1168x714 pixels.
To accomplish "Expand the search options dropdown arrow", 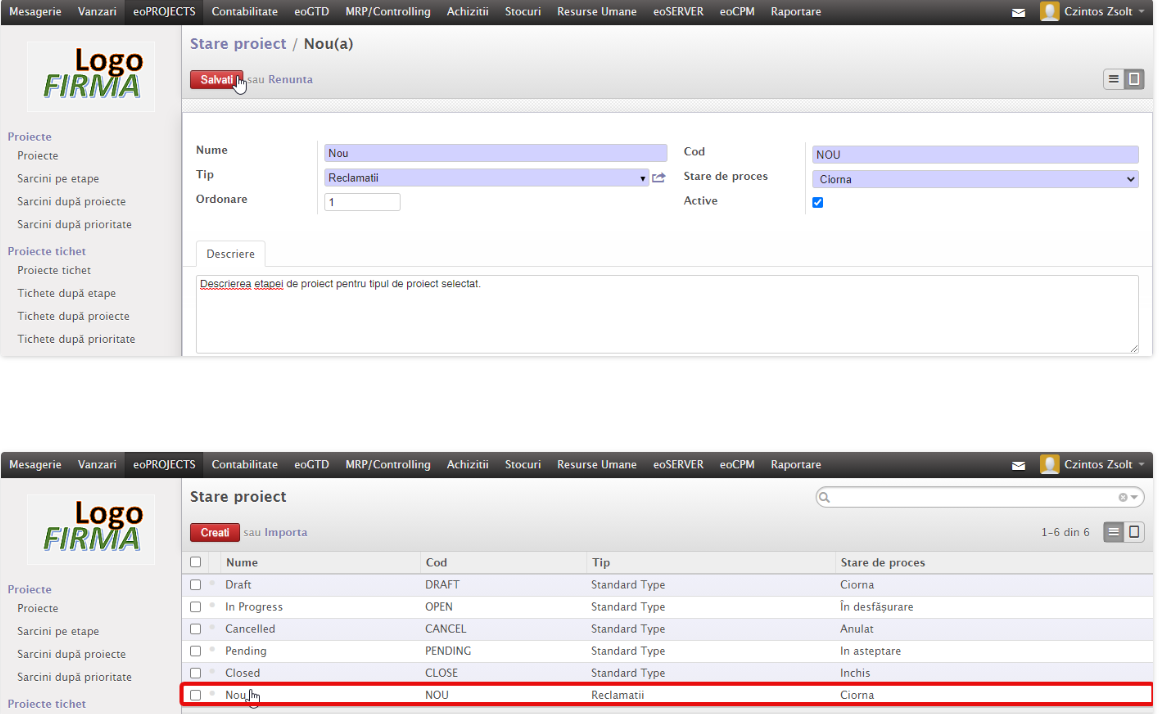I will coord(1135,497).
